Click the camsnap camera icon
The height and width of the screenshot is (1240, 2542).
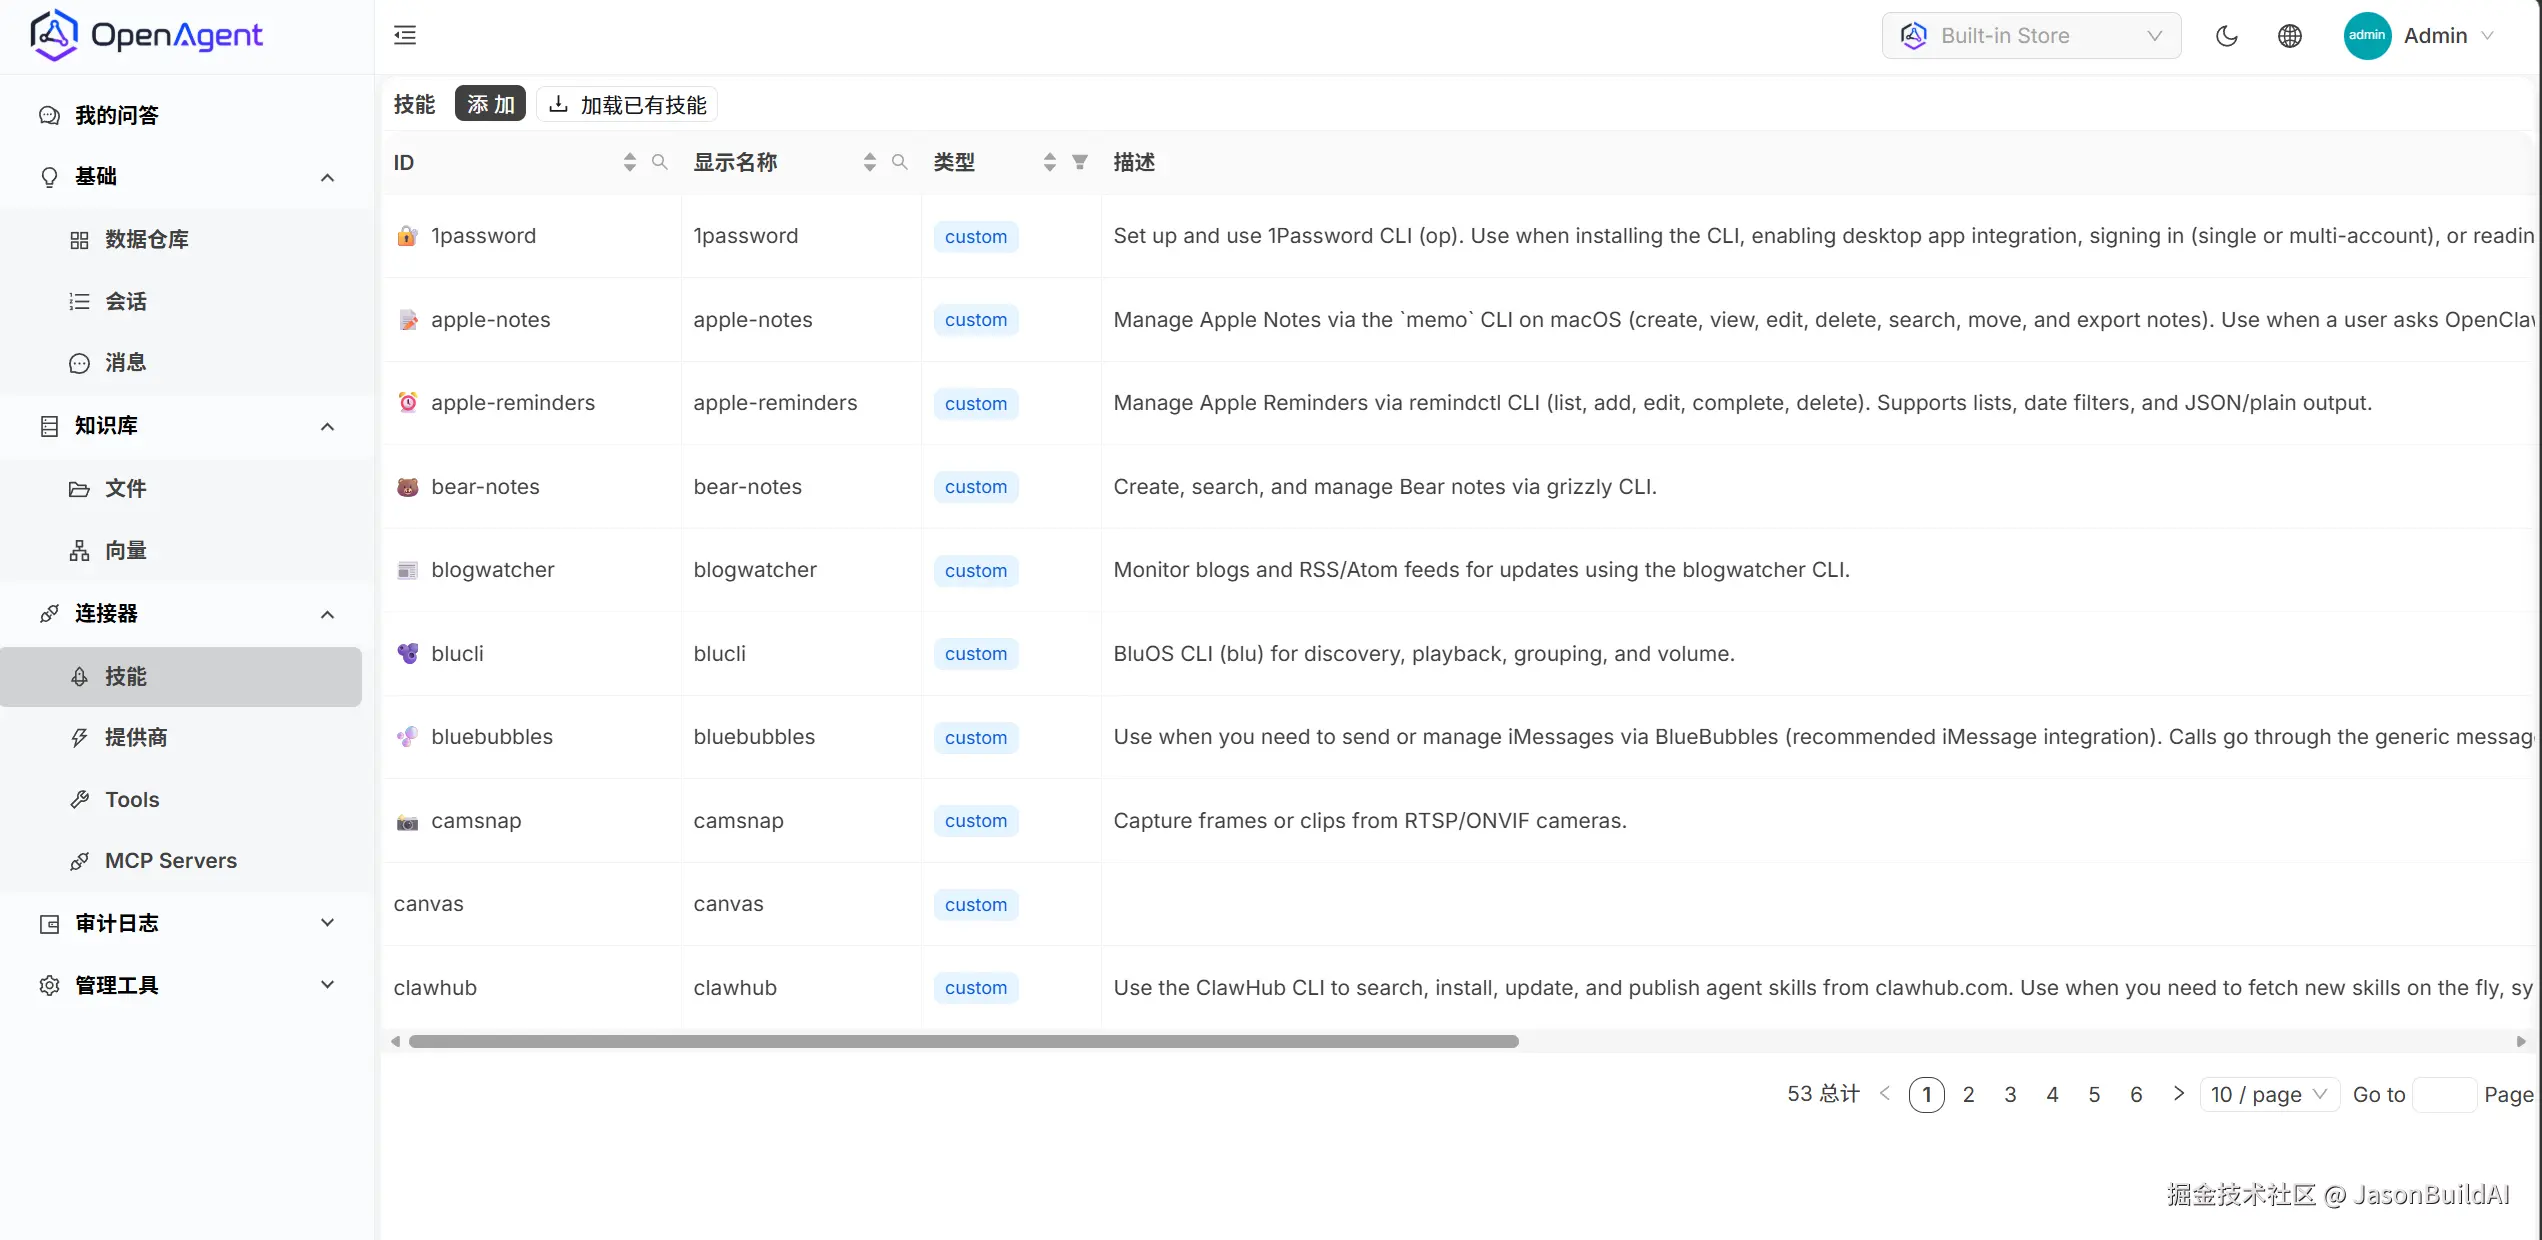(x=407, y=822)
